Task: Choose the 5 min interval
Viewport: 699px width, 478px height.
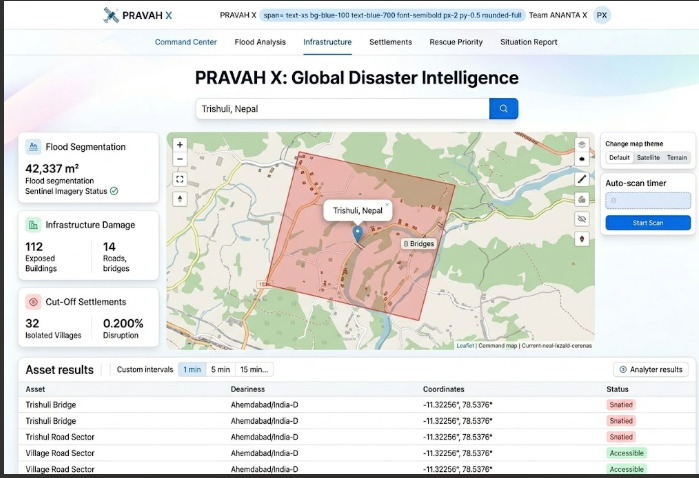Action: click(221, 370)
